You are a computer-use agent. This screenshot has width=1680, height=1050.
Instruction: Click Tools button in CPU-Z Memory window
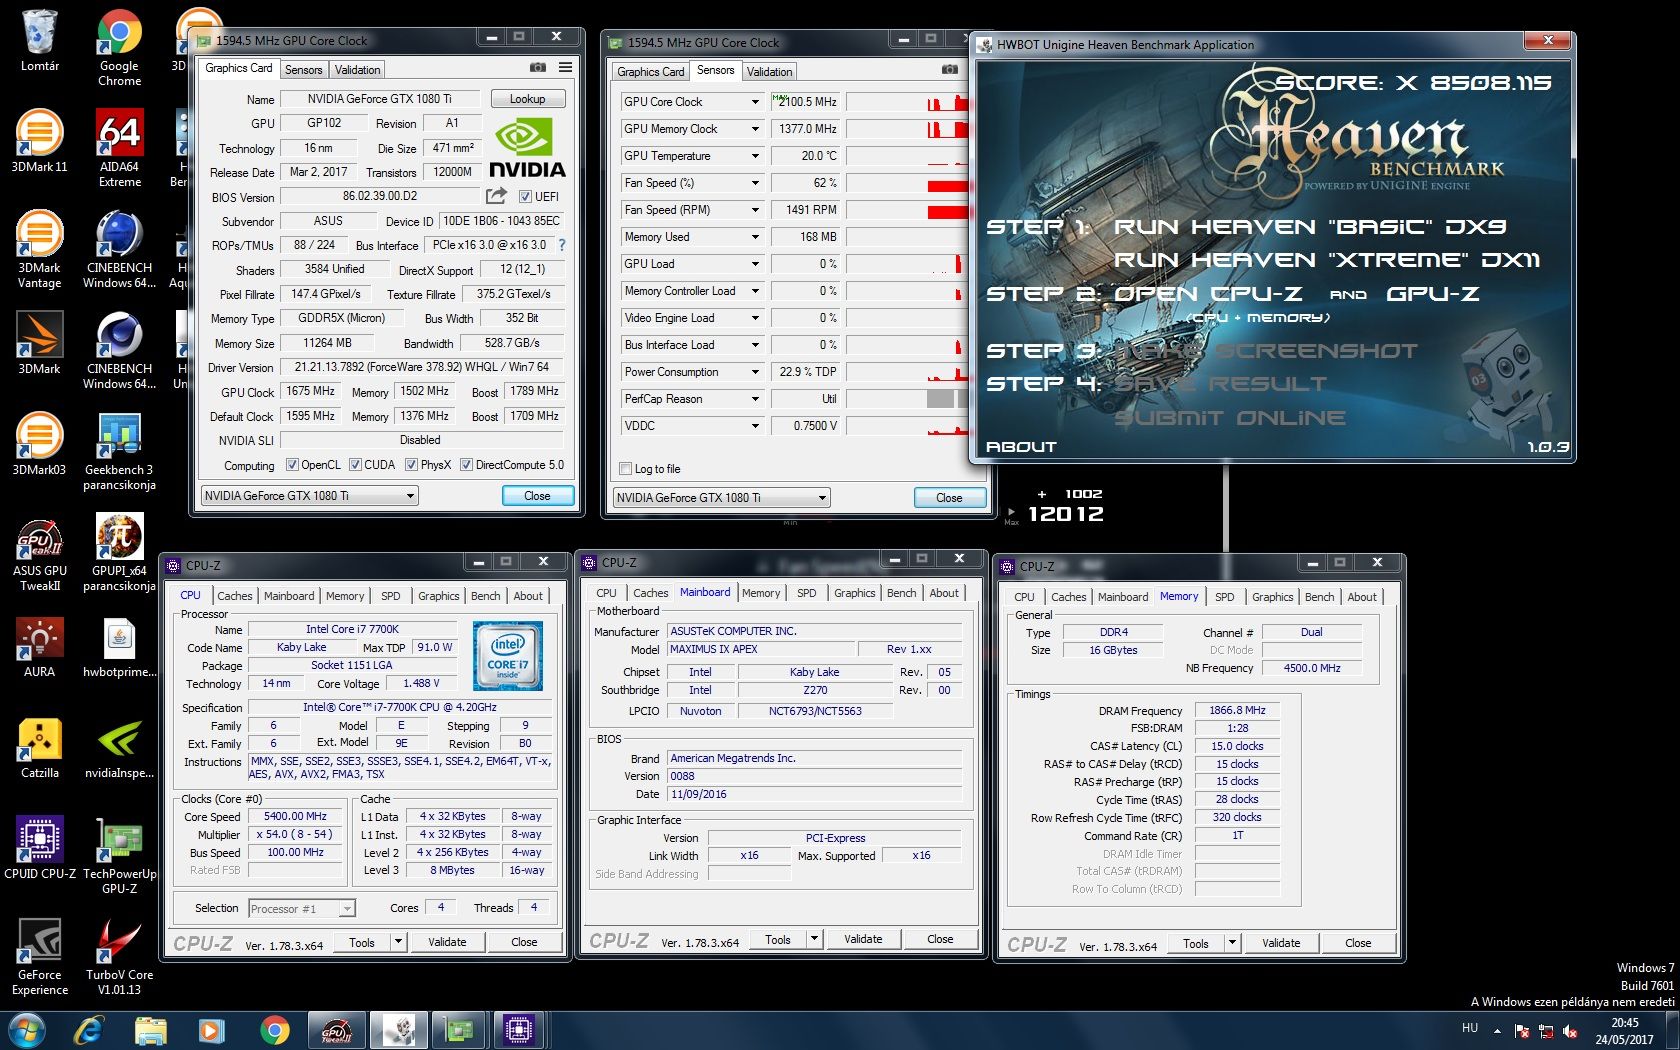(x=1196, y=943)
